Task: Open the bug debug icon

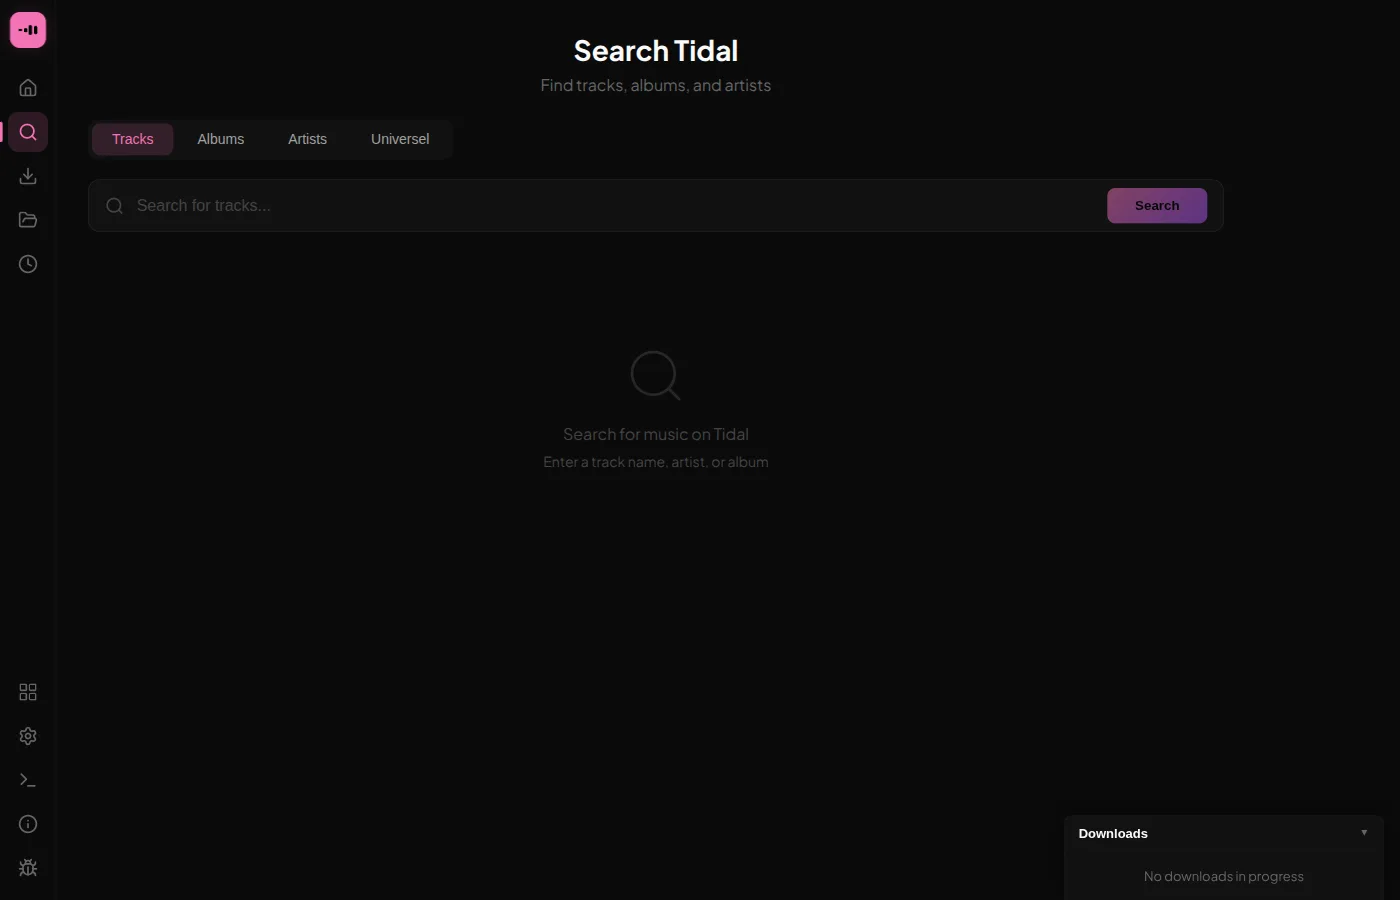Action: [x=28, y=868]
